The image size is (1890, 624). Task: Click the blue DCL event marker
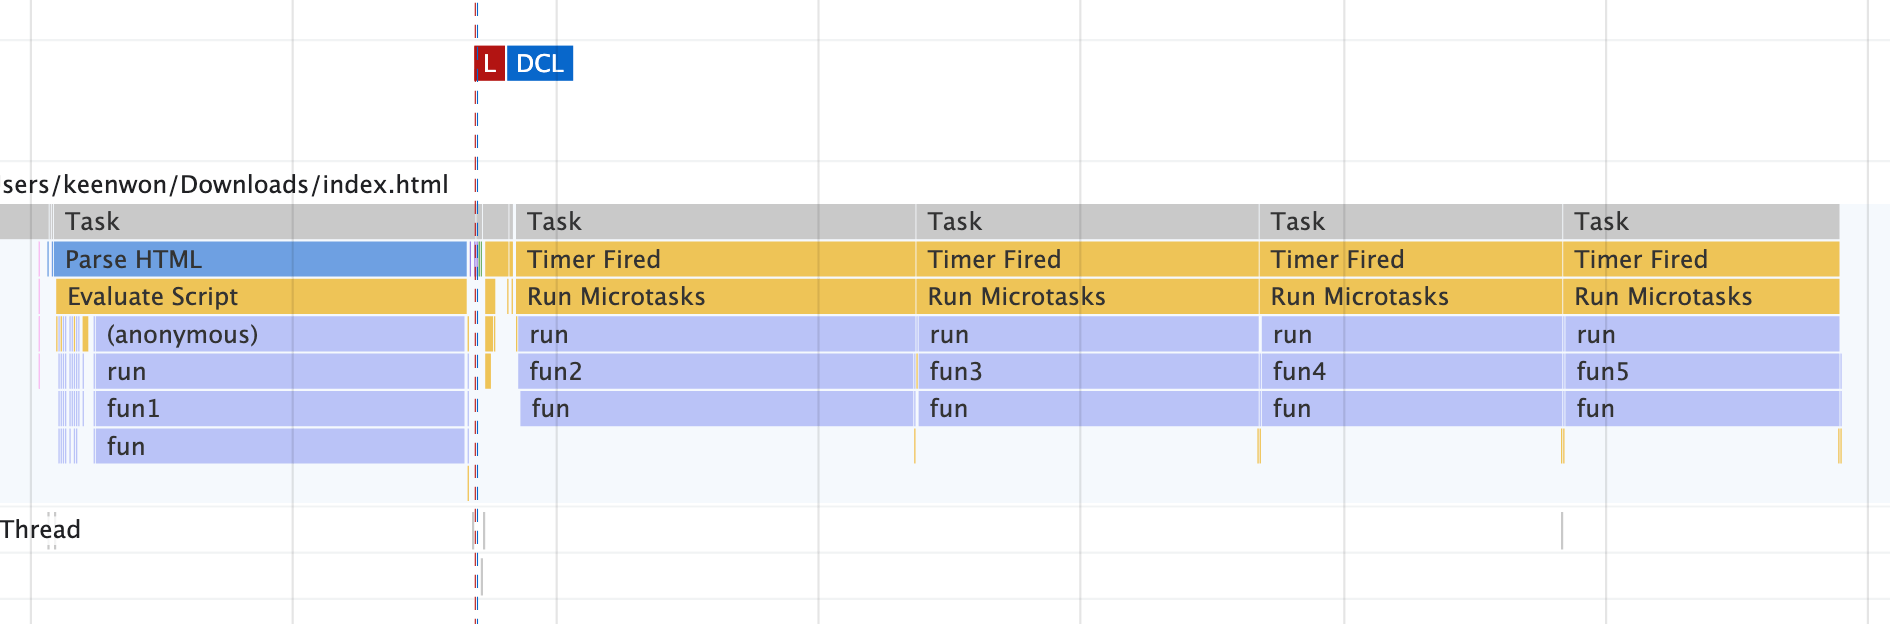[540, 64]
